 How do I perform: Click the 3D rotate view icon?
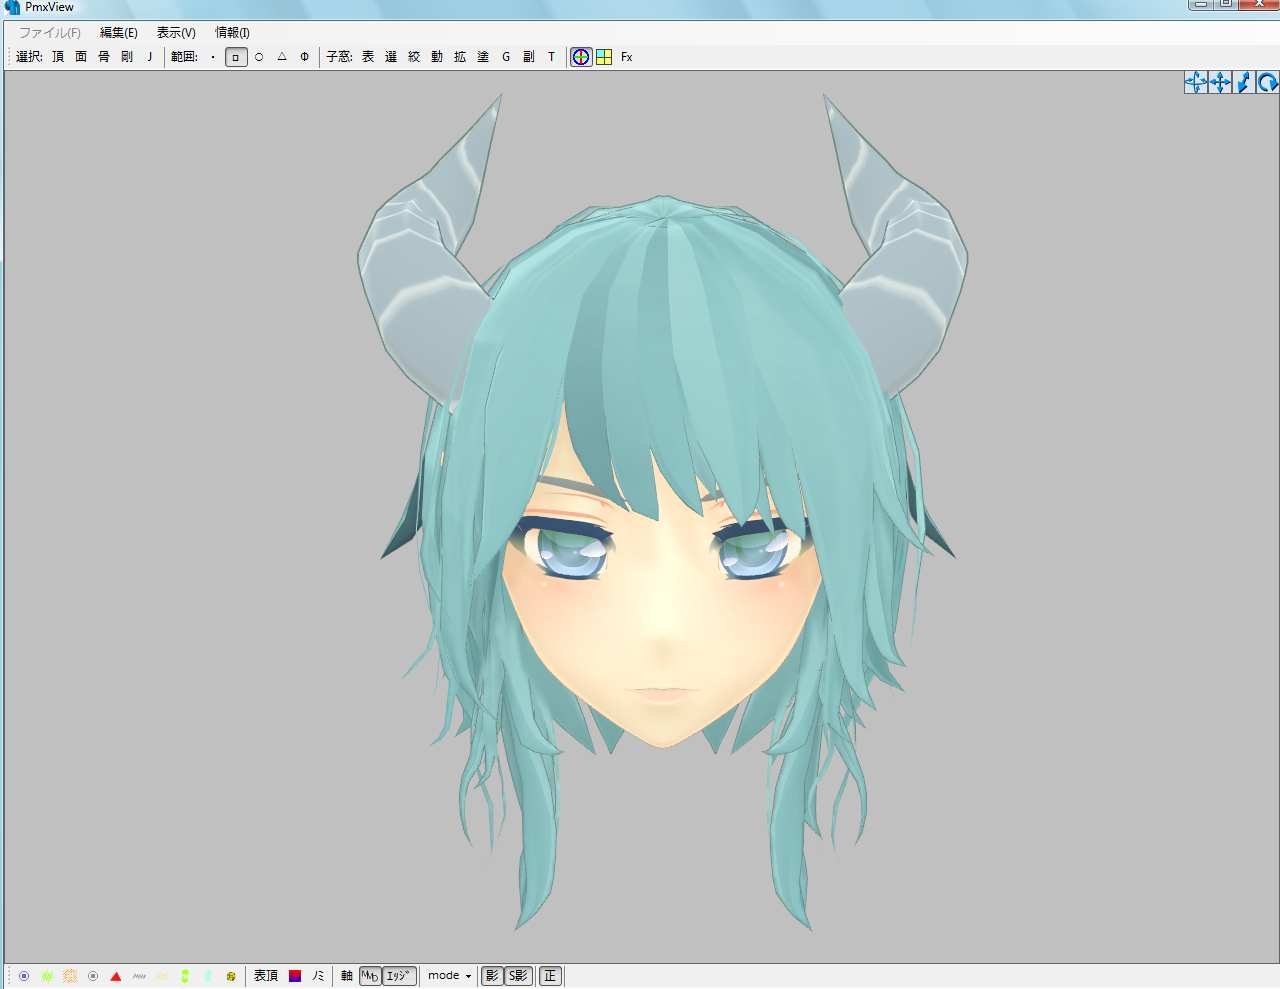pyautogui.click(x=1196, y=82)
